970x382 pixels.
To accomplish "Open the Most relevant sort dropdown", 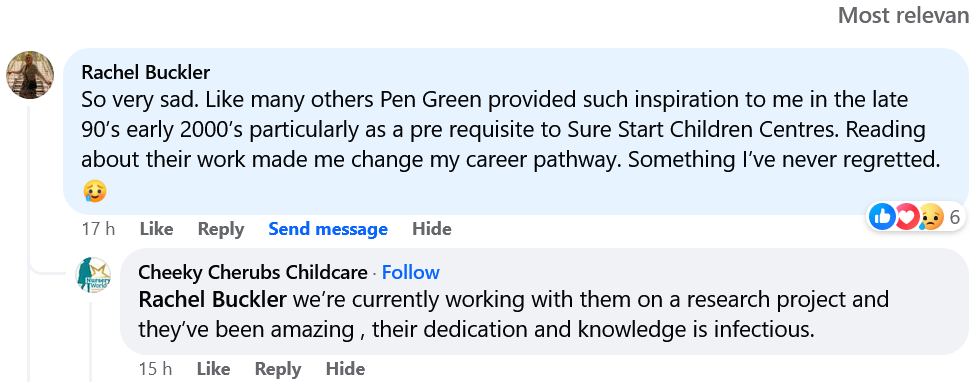I will (904, 15).
